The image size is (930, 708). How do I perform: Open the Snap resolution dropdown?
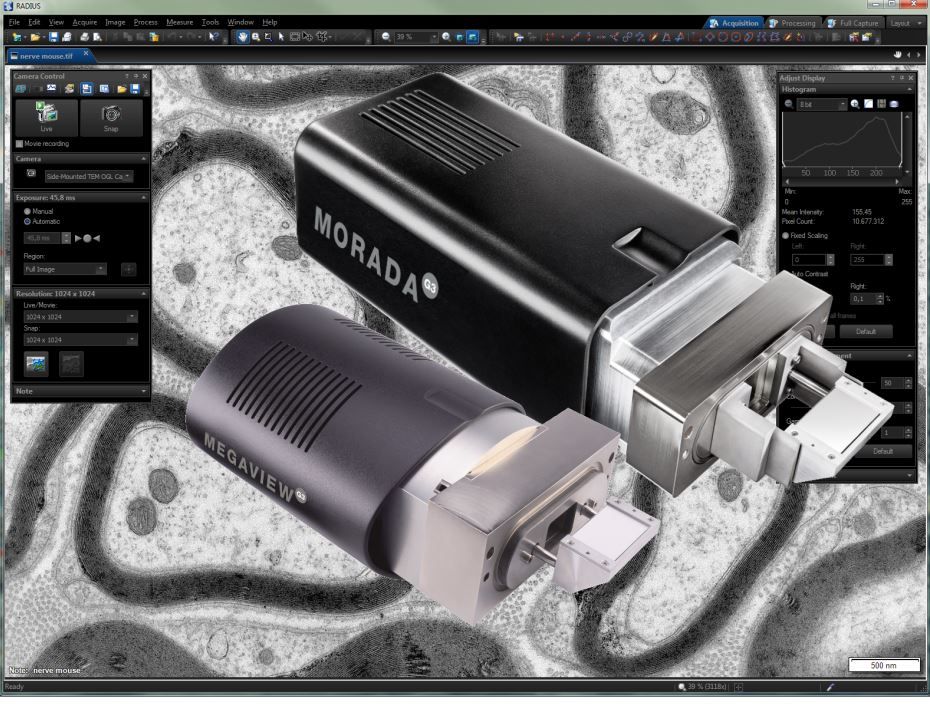[x=81, y=340]
